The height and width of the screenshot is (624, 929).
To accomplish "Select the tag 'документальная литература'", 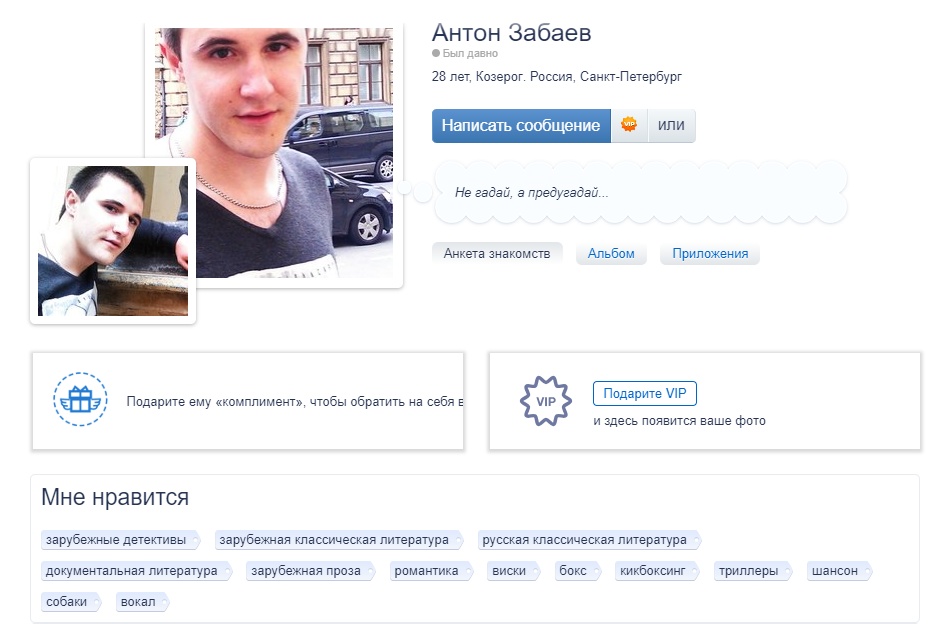I will coord(136,571).
